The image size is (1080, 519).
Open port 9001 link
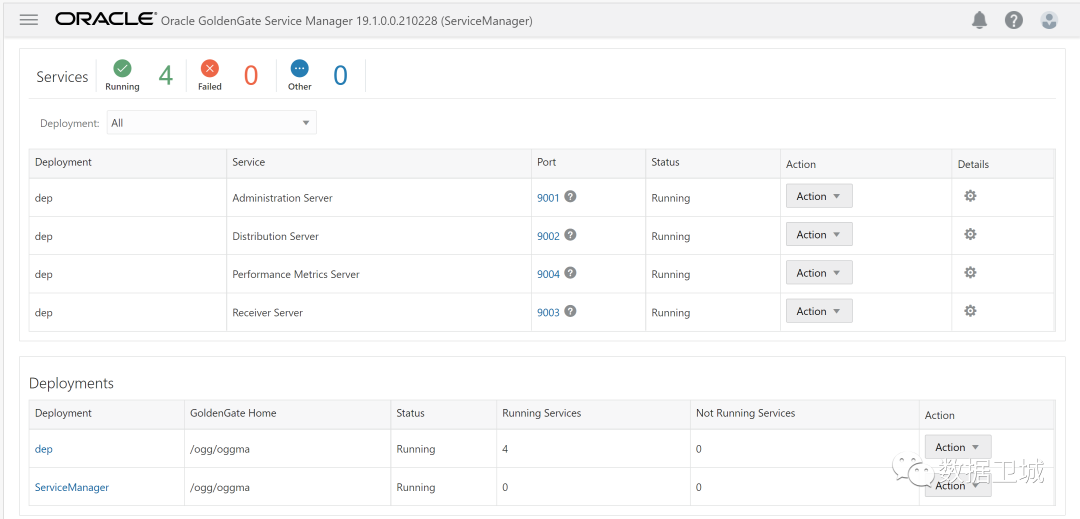click(x=548, y=198)
